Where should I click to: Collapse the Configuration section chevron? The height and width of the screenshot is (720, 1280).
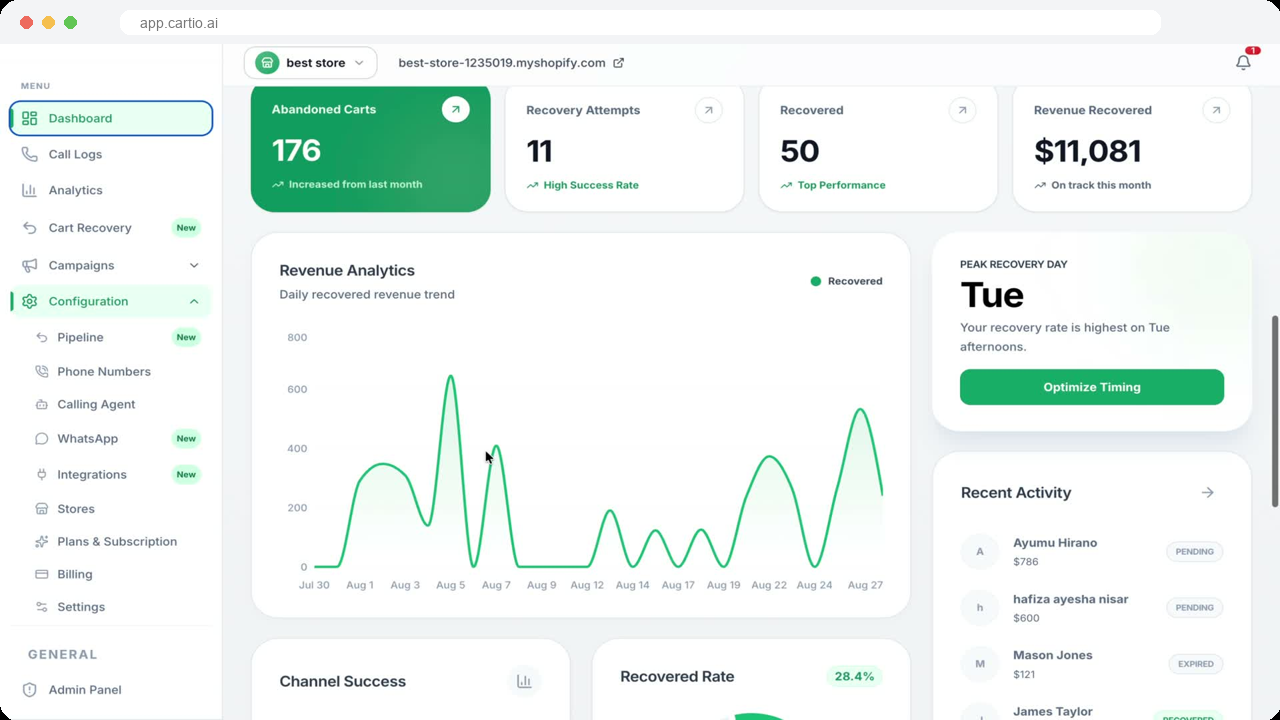click(x=194, y=301)
